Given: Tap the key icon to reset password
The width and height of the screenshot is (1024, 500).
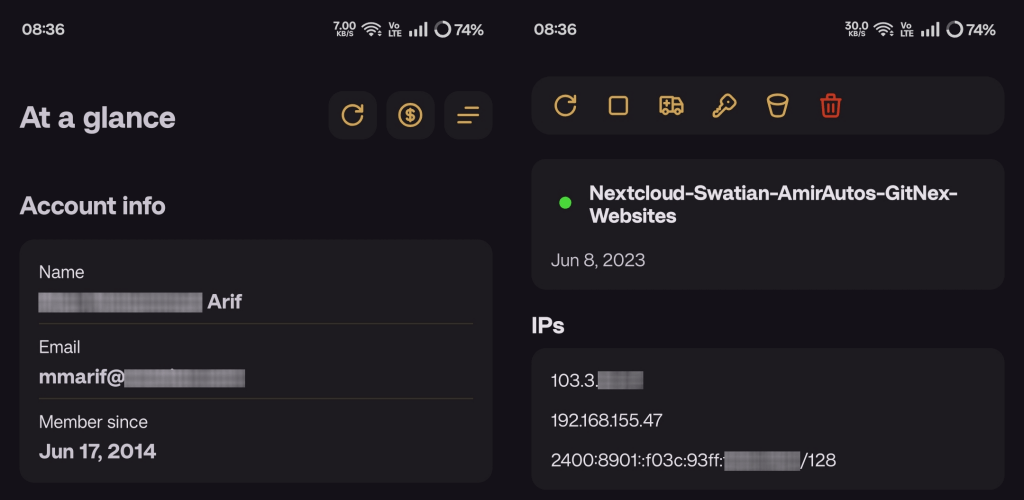Looking at the screenshot, I should coord(724,105).
